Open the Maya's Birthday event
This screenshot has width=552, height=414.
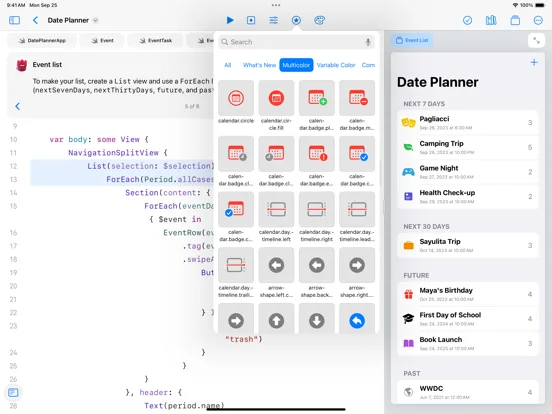click(468, 294)
